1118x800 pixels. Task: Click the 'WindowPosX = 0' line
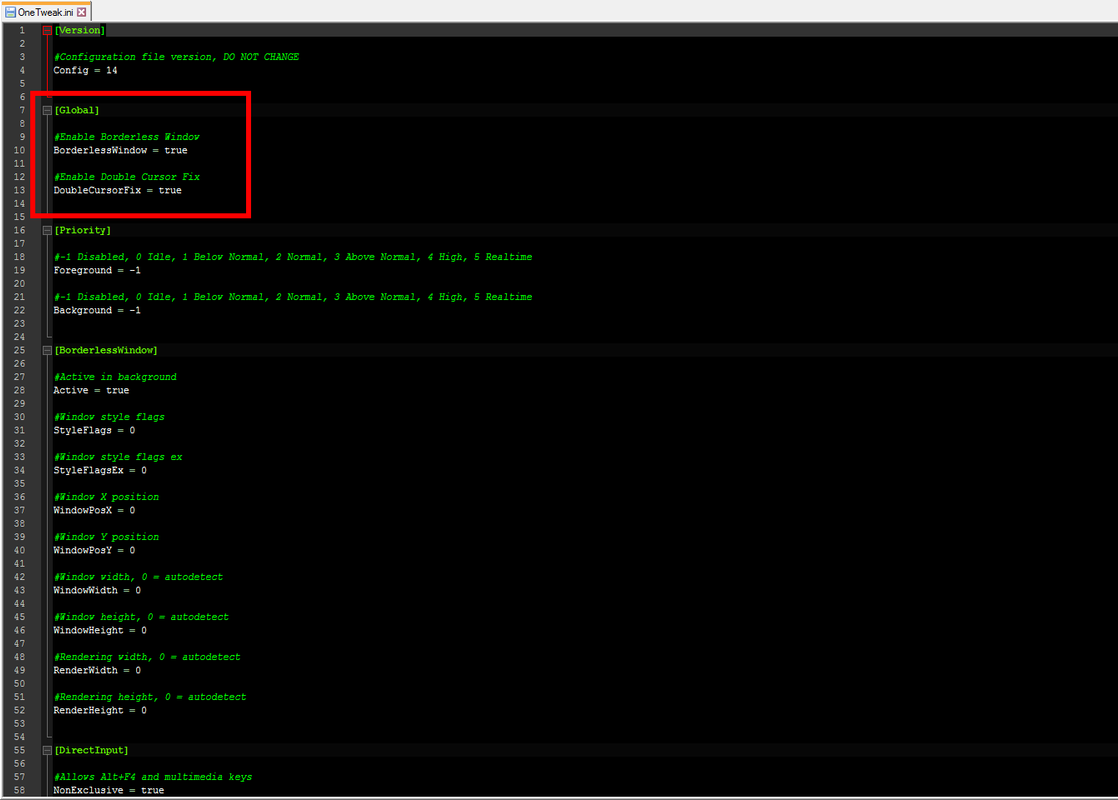(x=94, y=510)
